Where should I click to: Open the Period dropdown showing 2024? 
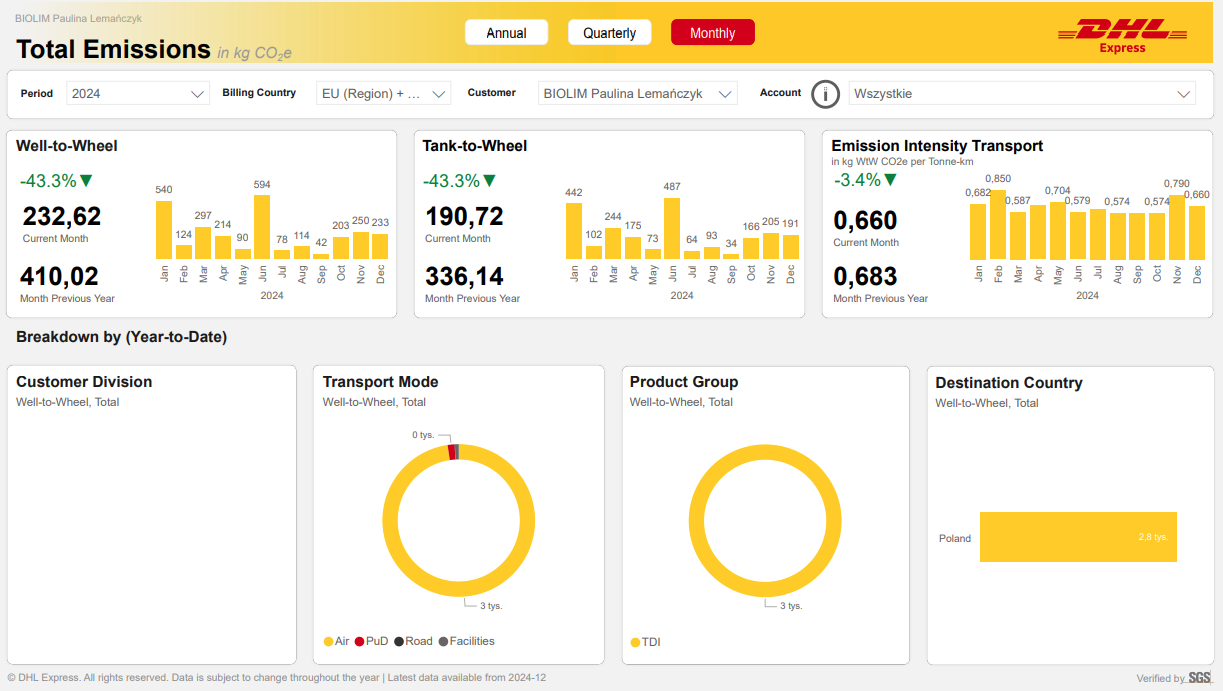[138, 93]
